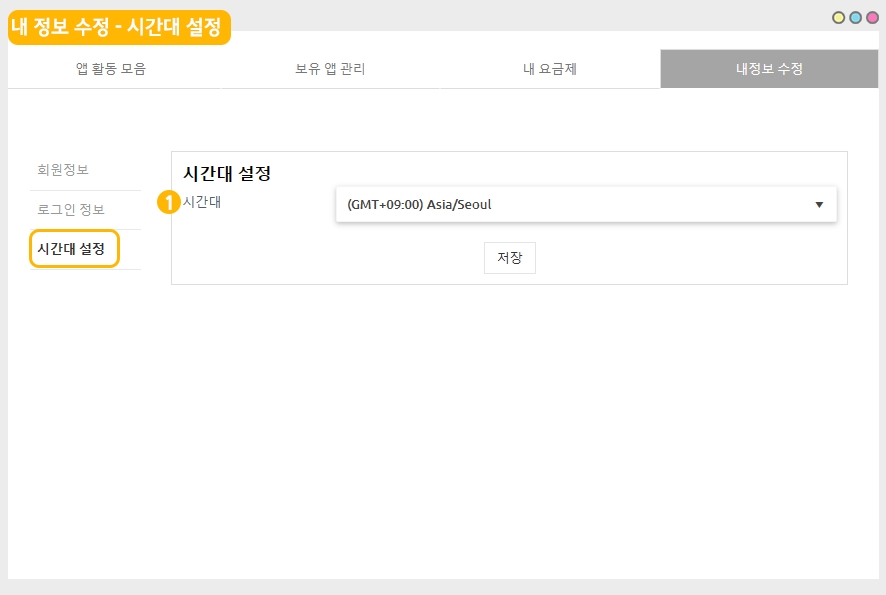Click the 시간대 field label beside the badge
The image size is (886, 595).
(x=201, y=202)
